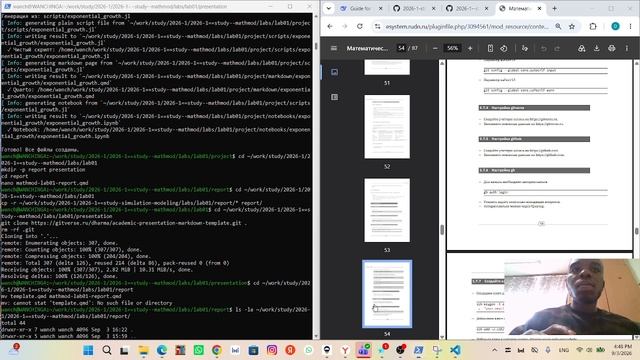Click the 4.7.6 section heading in the PDF

[x=534, y=170]
